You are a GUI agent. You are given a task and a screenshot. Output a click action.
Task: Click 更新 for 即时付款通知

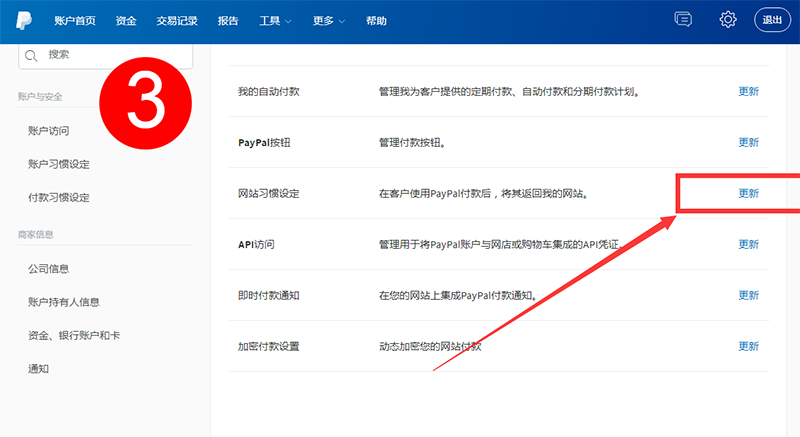(x=748, y=295)
